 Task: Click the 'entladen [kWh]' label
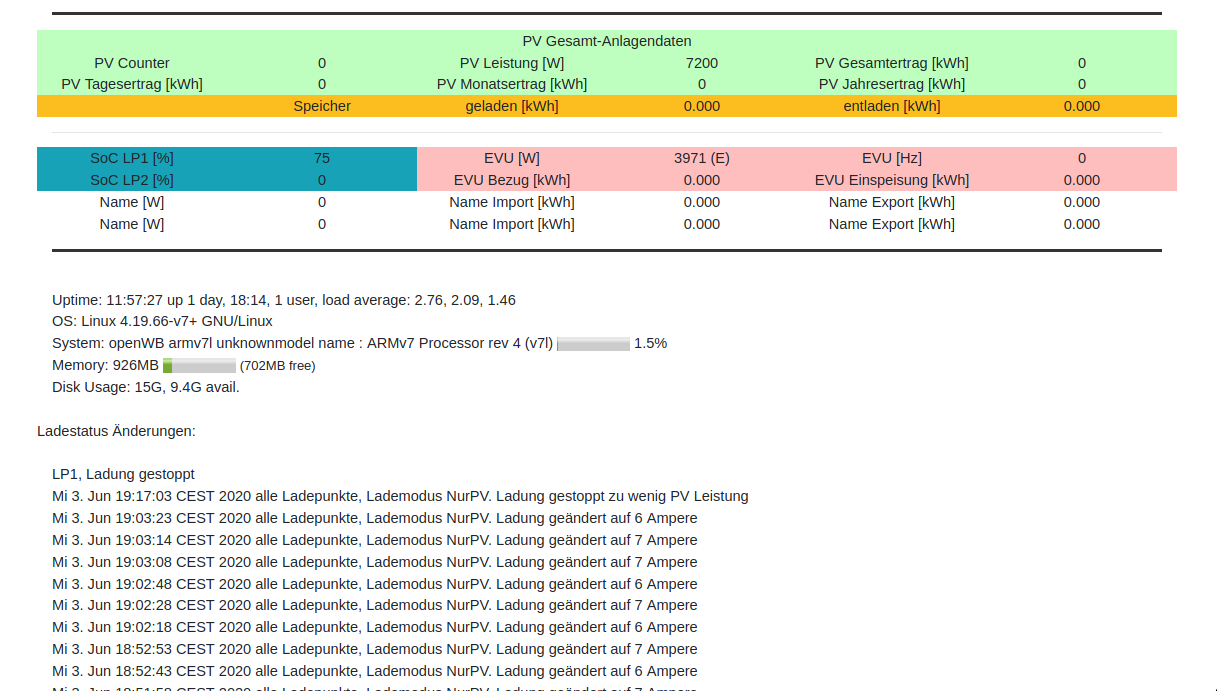coord(892,106)
